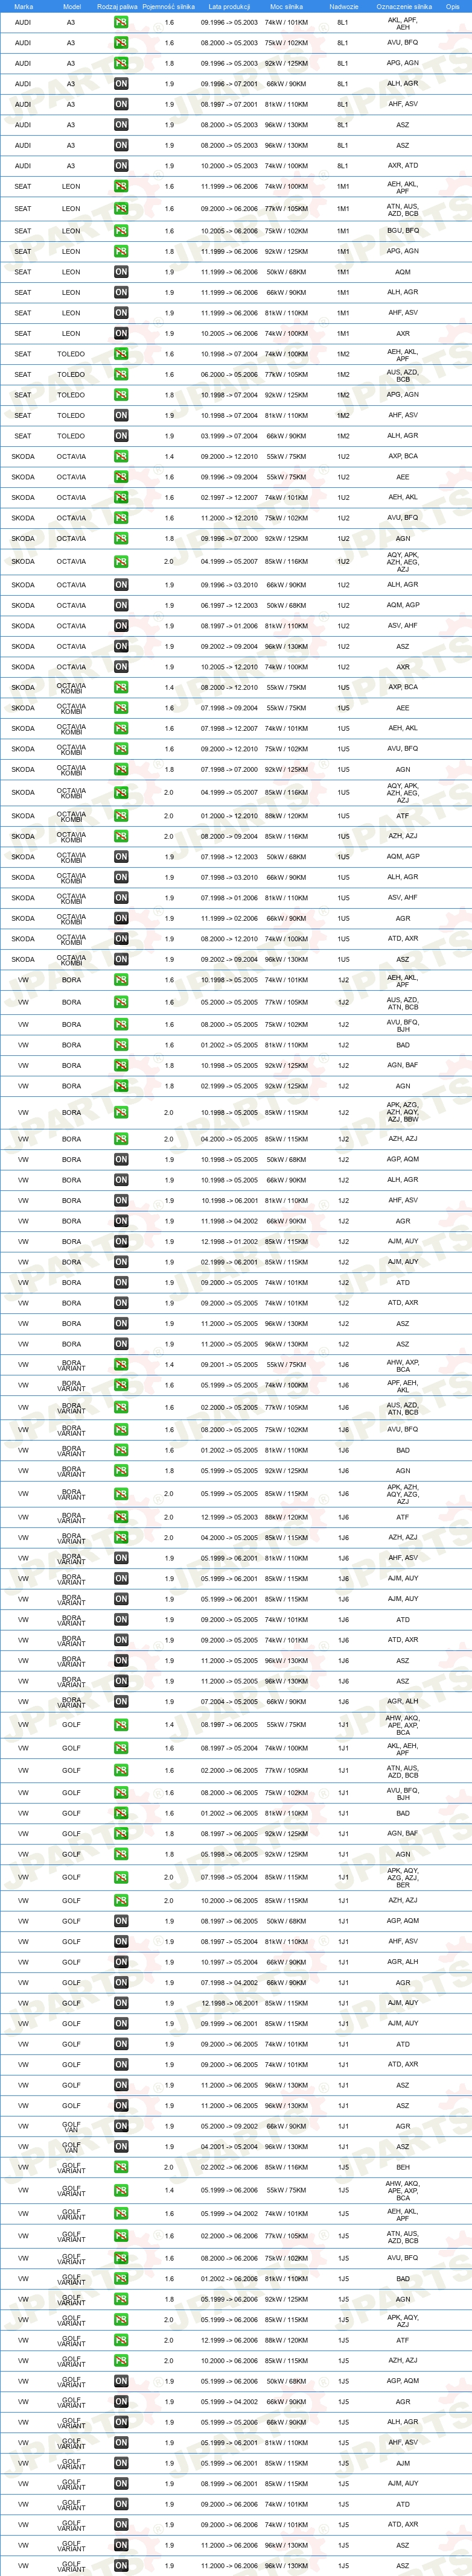This screenshot has width=472, height=2576.
Task: Click petrol icon in Bora Variant ATF row
Action: [120, 1517]
